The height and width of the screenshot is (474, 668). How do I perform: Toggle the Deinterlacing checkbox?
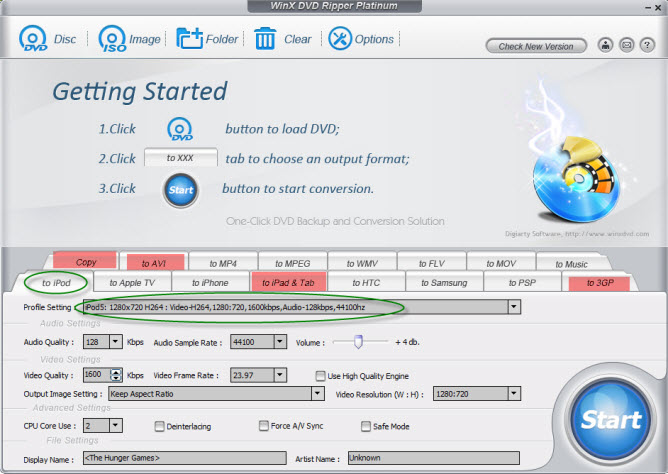click(159, 426)
